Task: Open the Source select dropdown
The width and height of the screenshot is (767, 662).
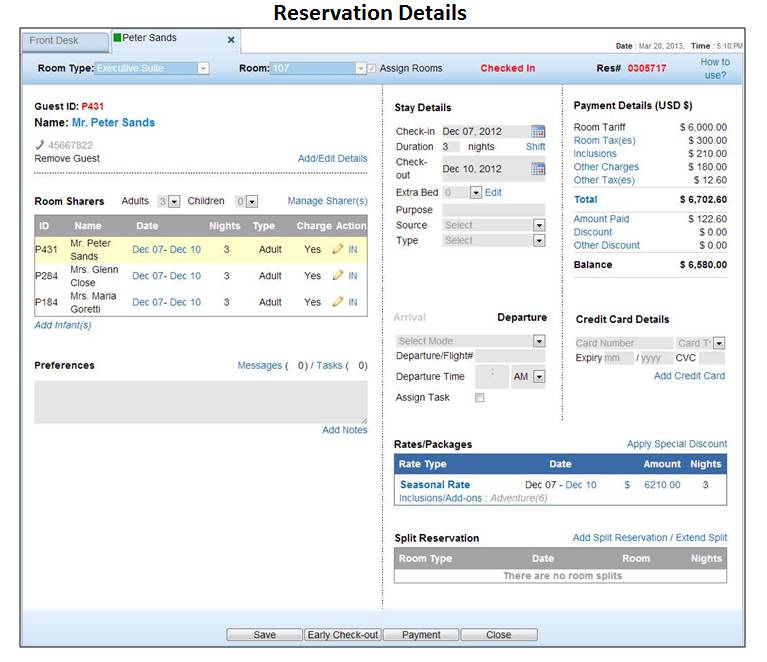Action: (x=539, y=225)
